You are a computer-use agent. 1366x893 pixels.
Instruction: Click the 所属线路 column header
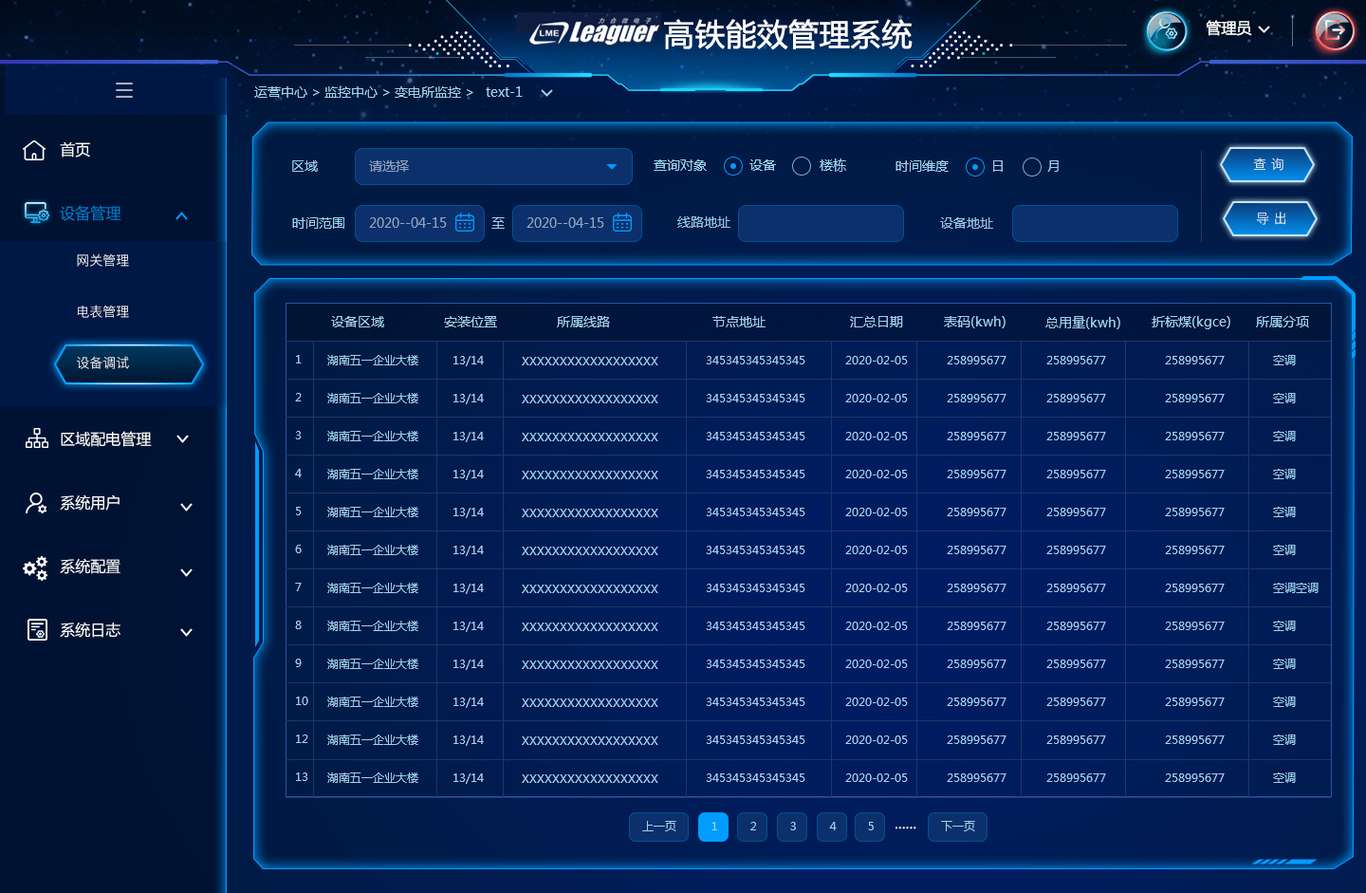click(584, 322)
